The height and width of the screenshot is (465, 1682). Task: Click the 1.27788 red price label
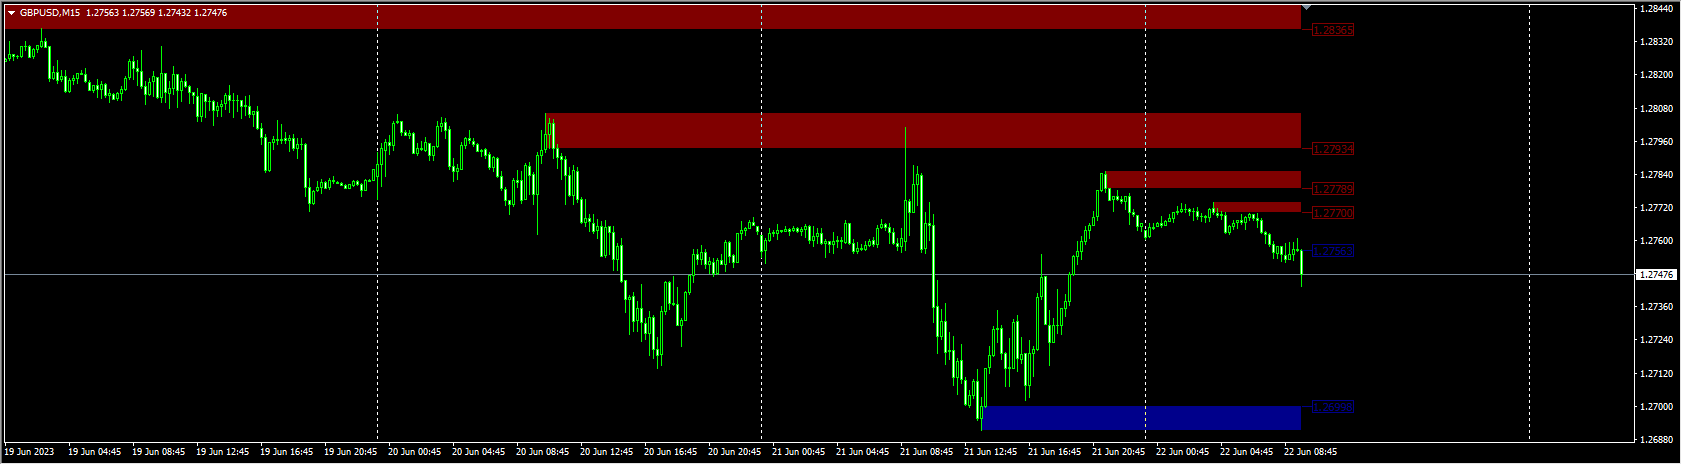[1333, 189]
